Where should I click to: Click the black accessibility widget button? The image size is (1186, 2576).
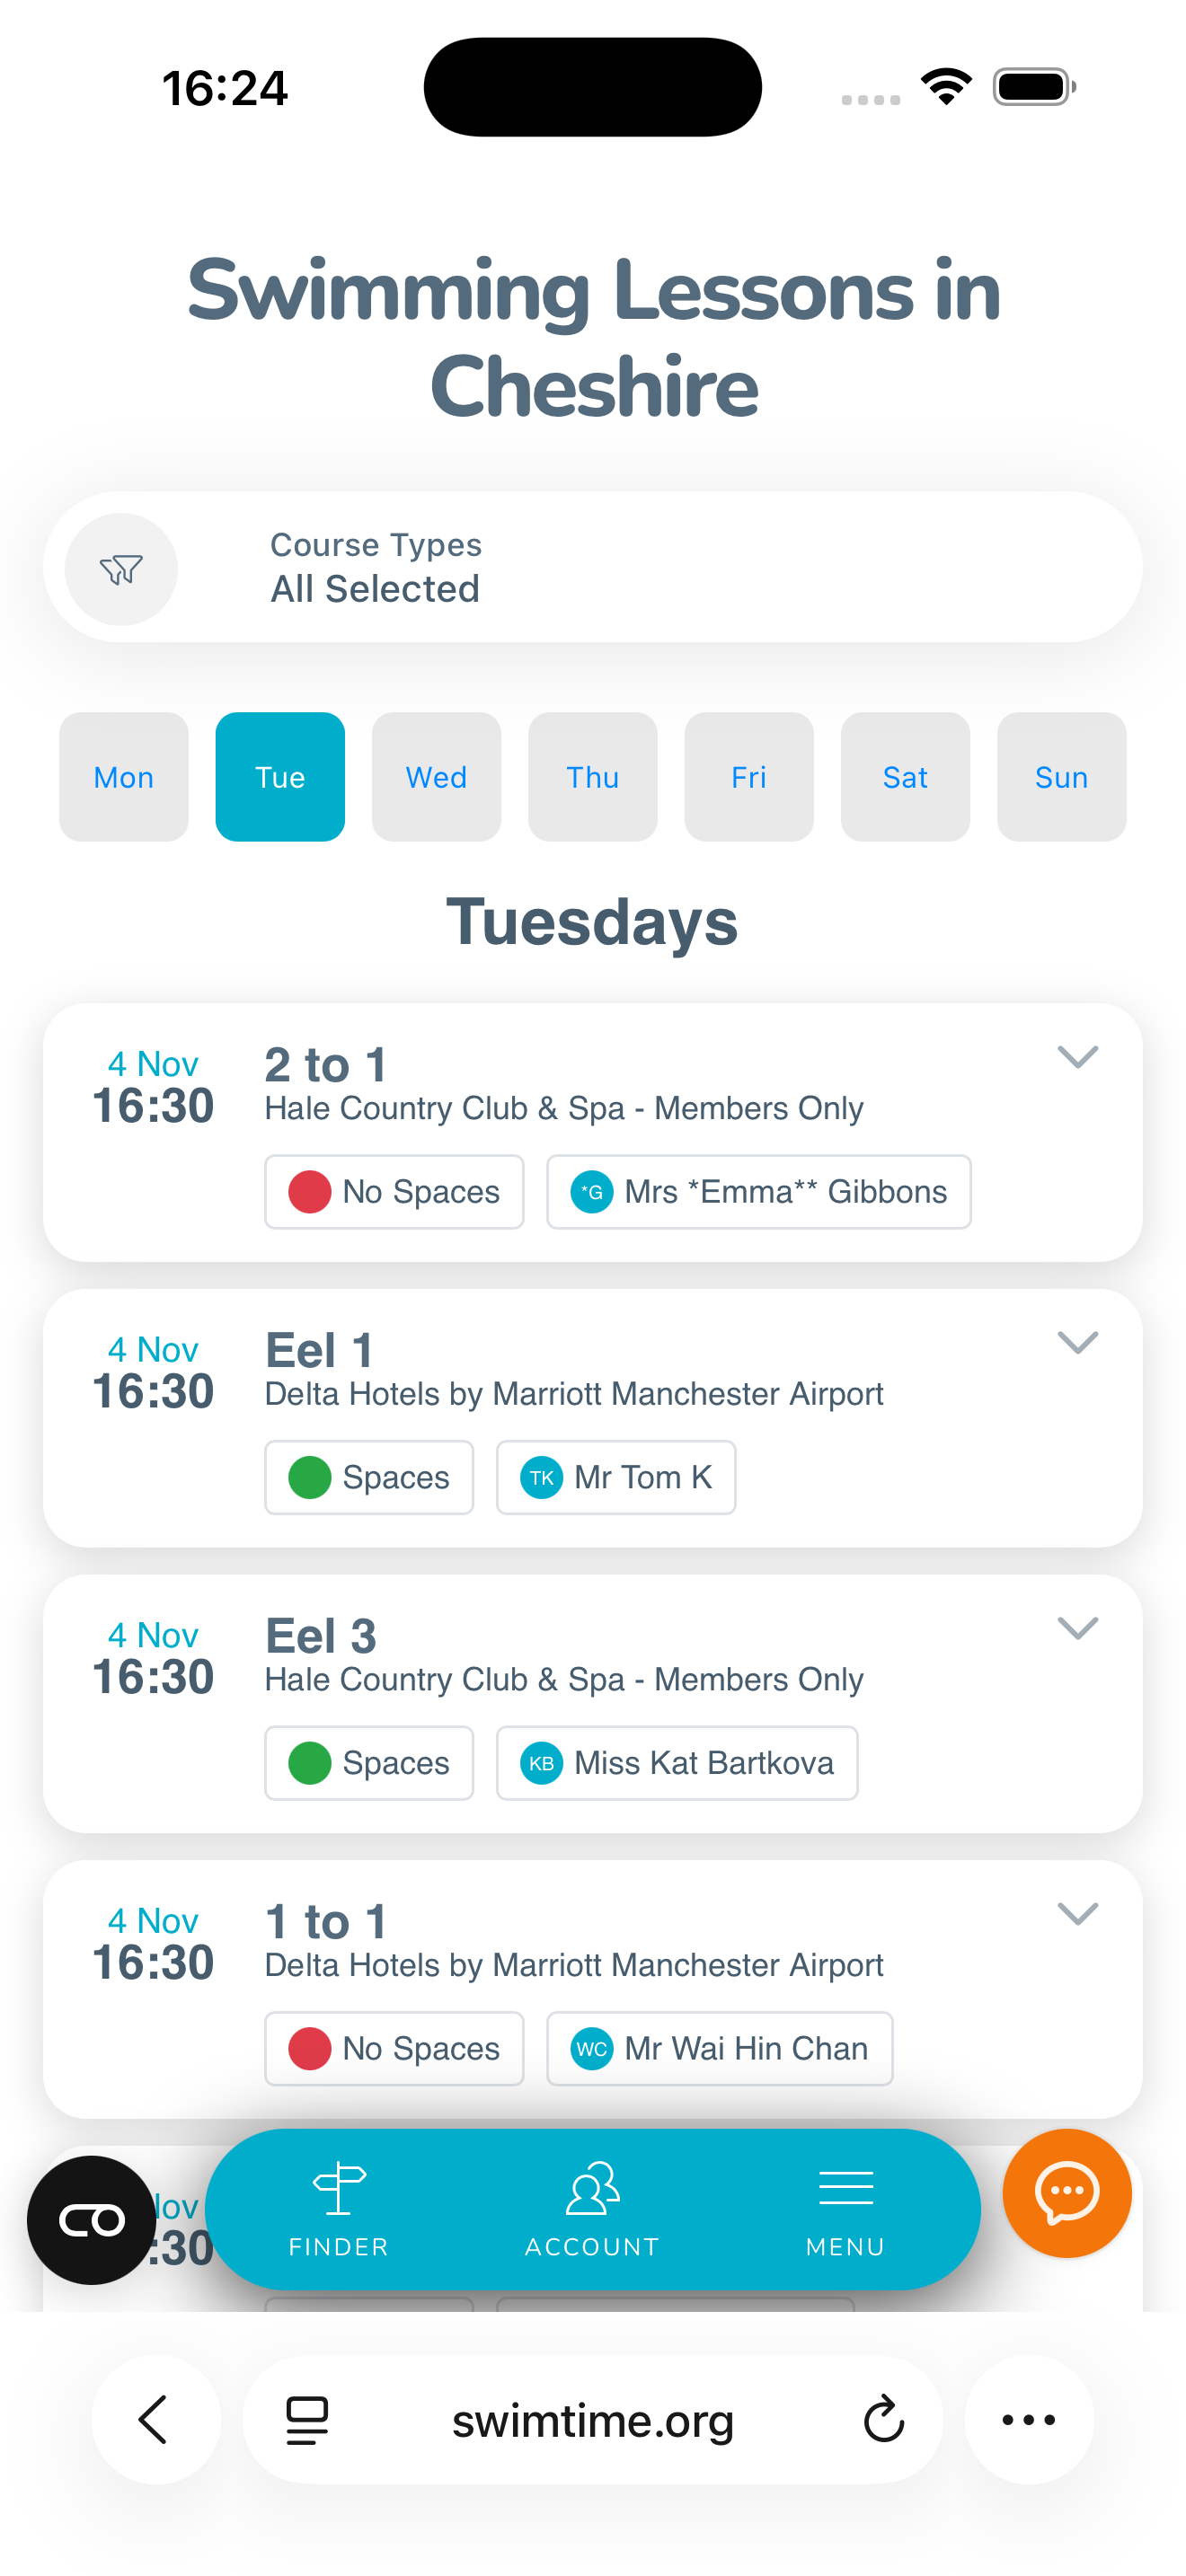point(91,2219)
